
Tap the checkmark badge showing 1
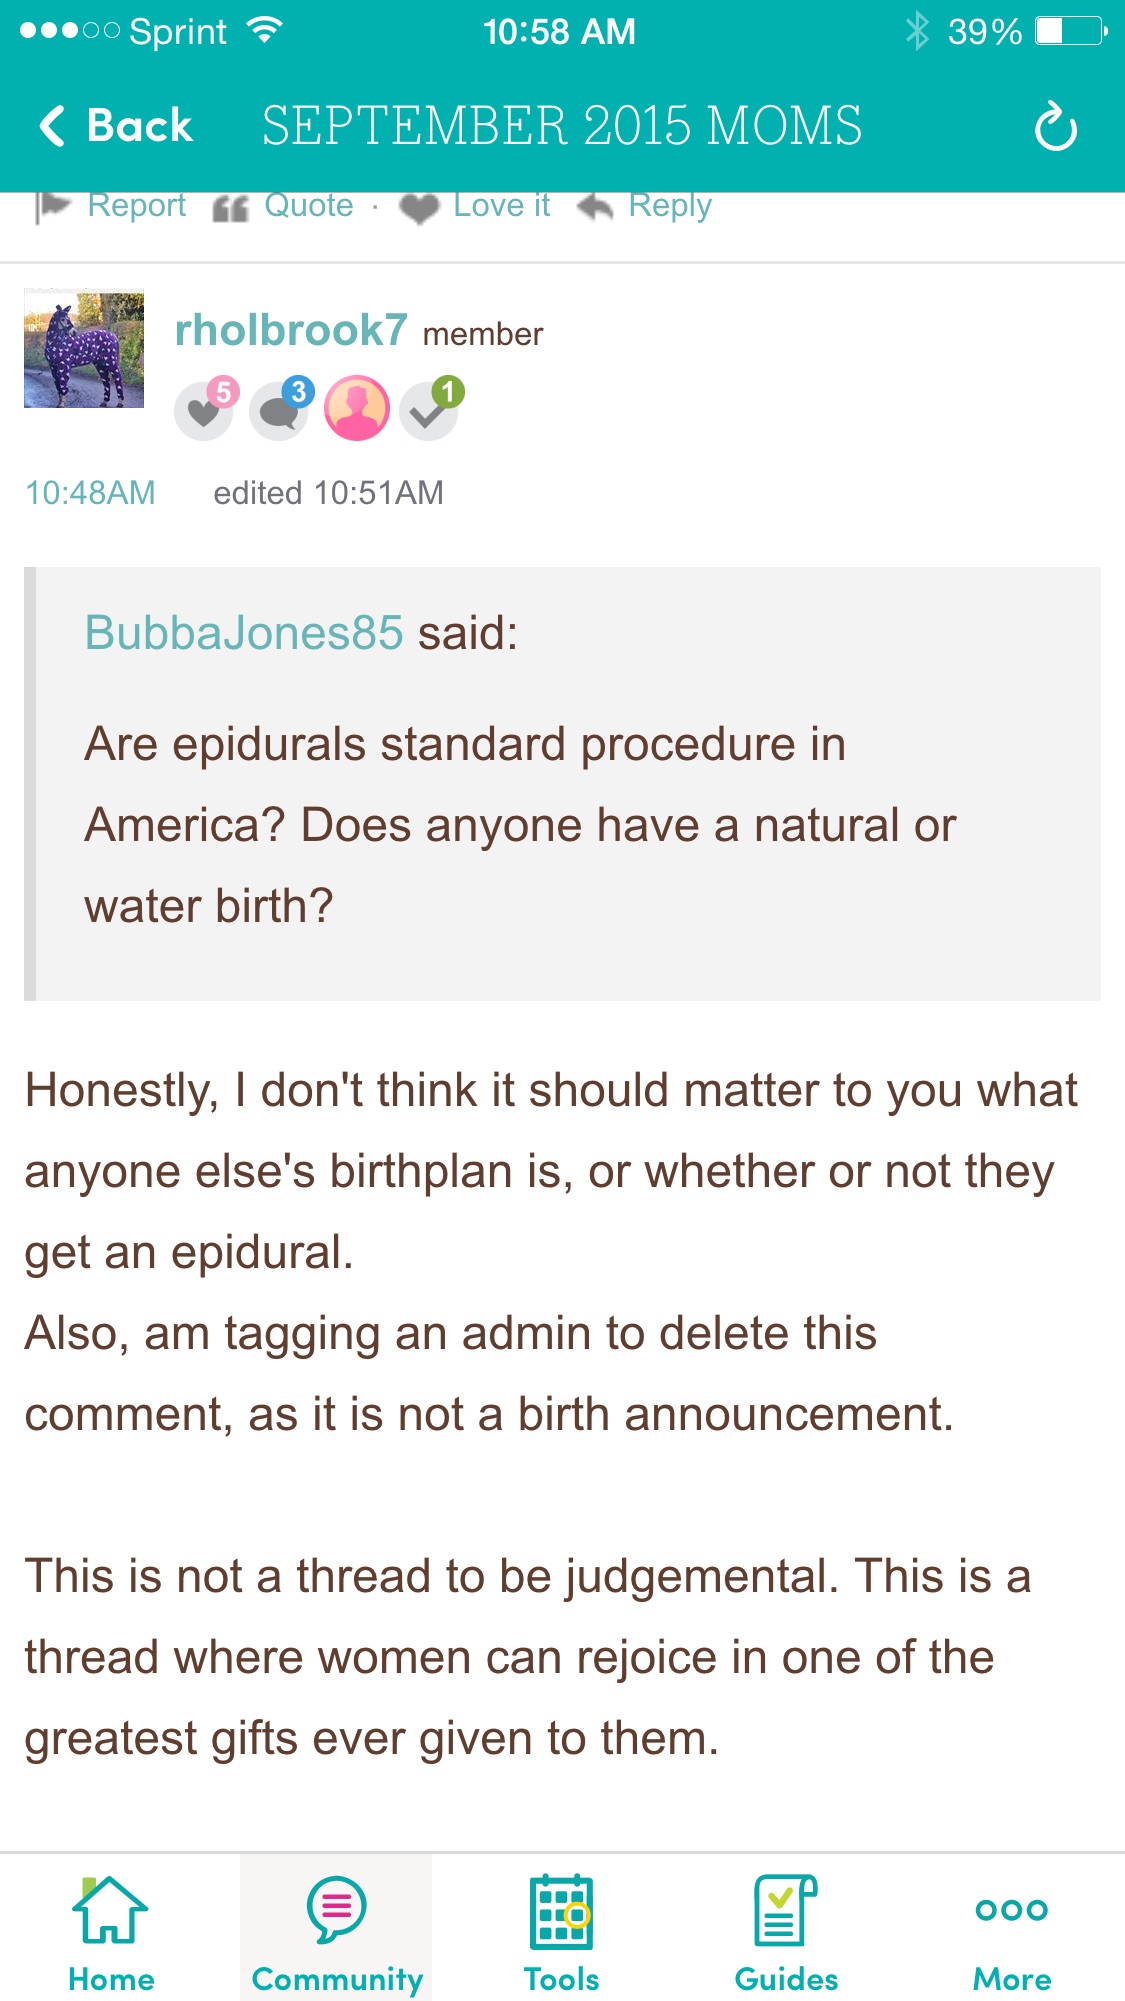tap(430, 408)
